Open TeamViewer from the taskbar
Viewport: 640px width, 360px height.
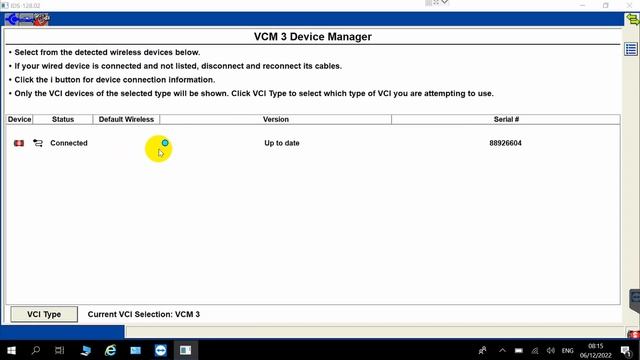point(160,350)
